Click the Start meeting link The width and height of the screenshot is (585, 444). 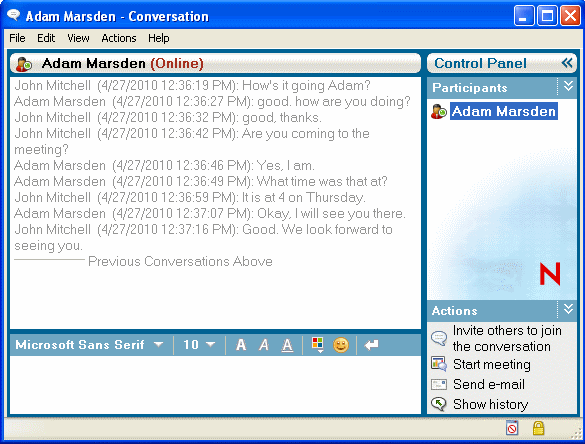[492, 364]
